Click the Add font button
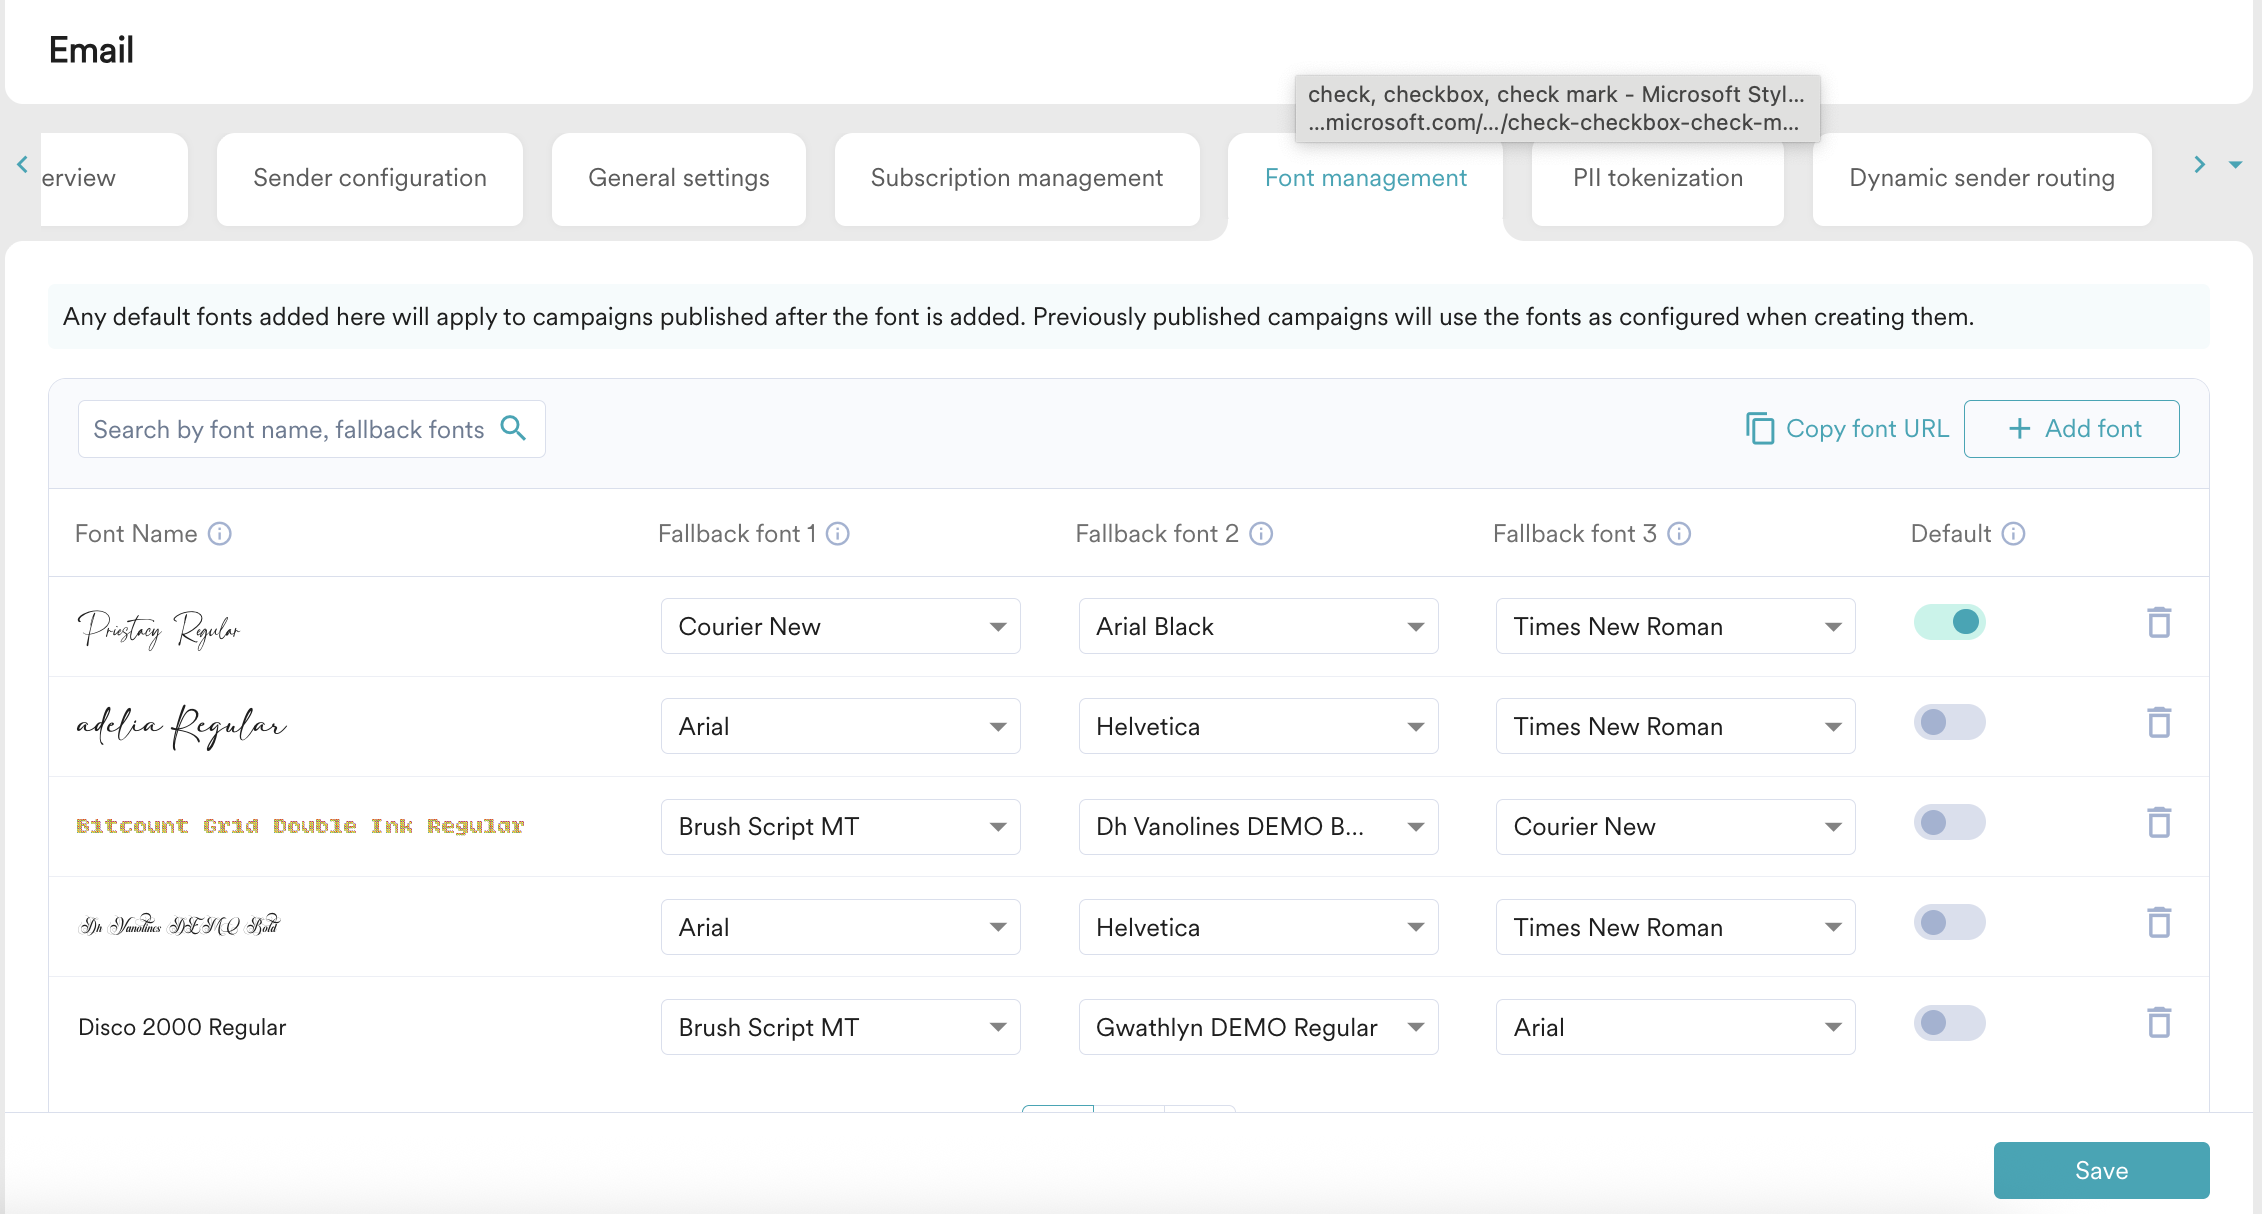The image size is (2262, 1214). [x=2072, y=429]
